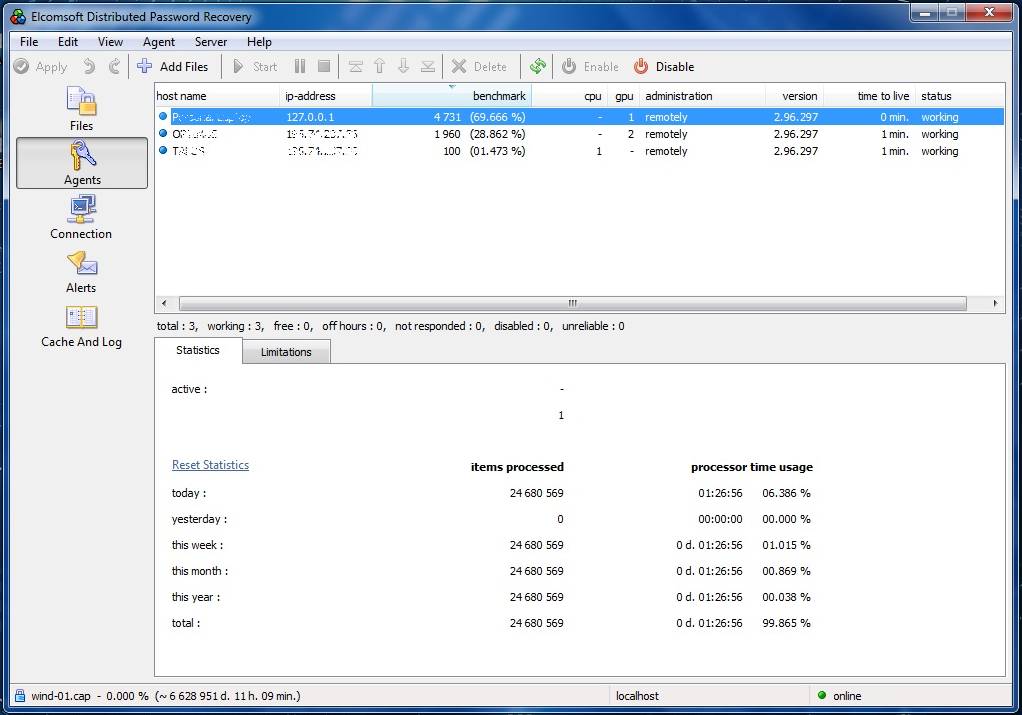Sort by the host name column header
Image resolution: width=1022 pixels, height=715 pixels.
click(x=217, y=96)
